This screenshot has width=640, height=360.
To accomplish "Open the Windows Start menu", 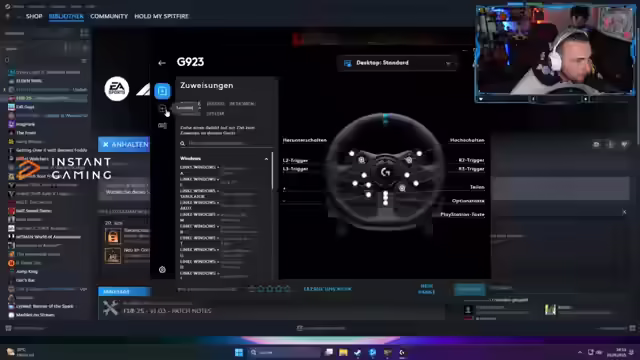I will tap(239, 352).
